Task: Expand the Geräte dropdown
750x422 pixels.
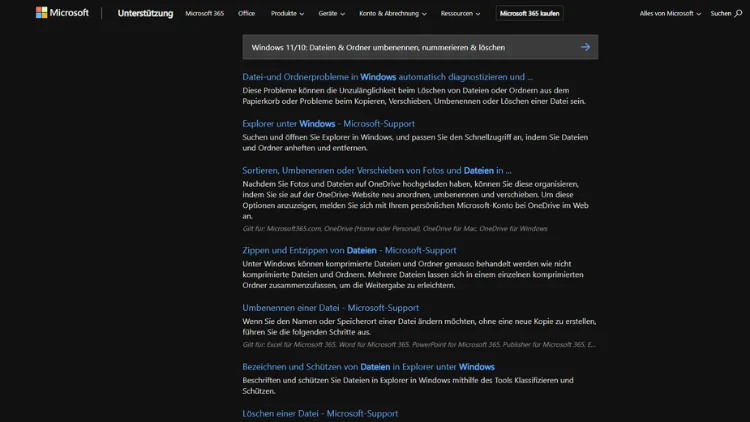Action: pos(331,13)
